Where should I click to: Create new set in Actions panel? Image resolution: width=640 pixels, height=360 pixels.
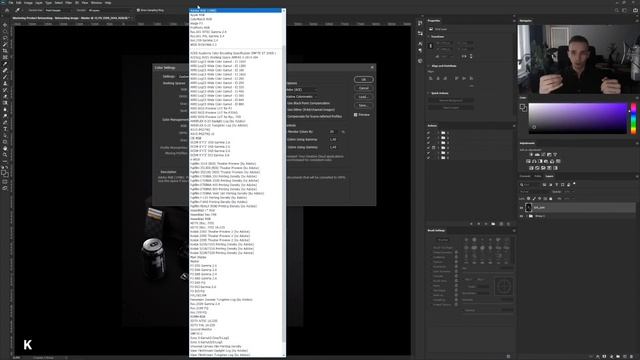(493, 224)
